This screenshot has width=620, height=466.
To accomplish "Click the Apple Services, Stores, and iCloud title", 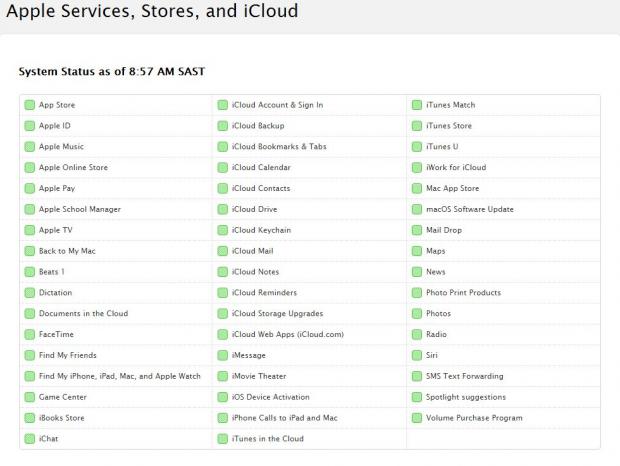I will pos(152,13).
